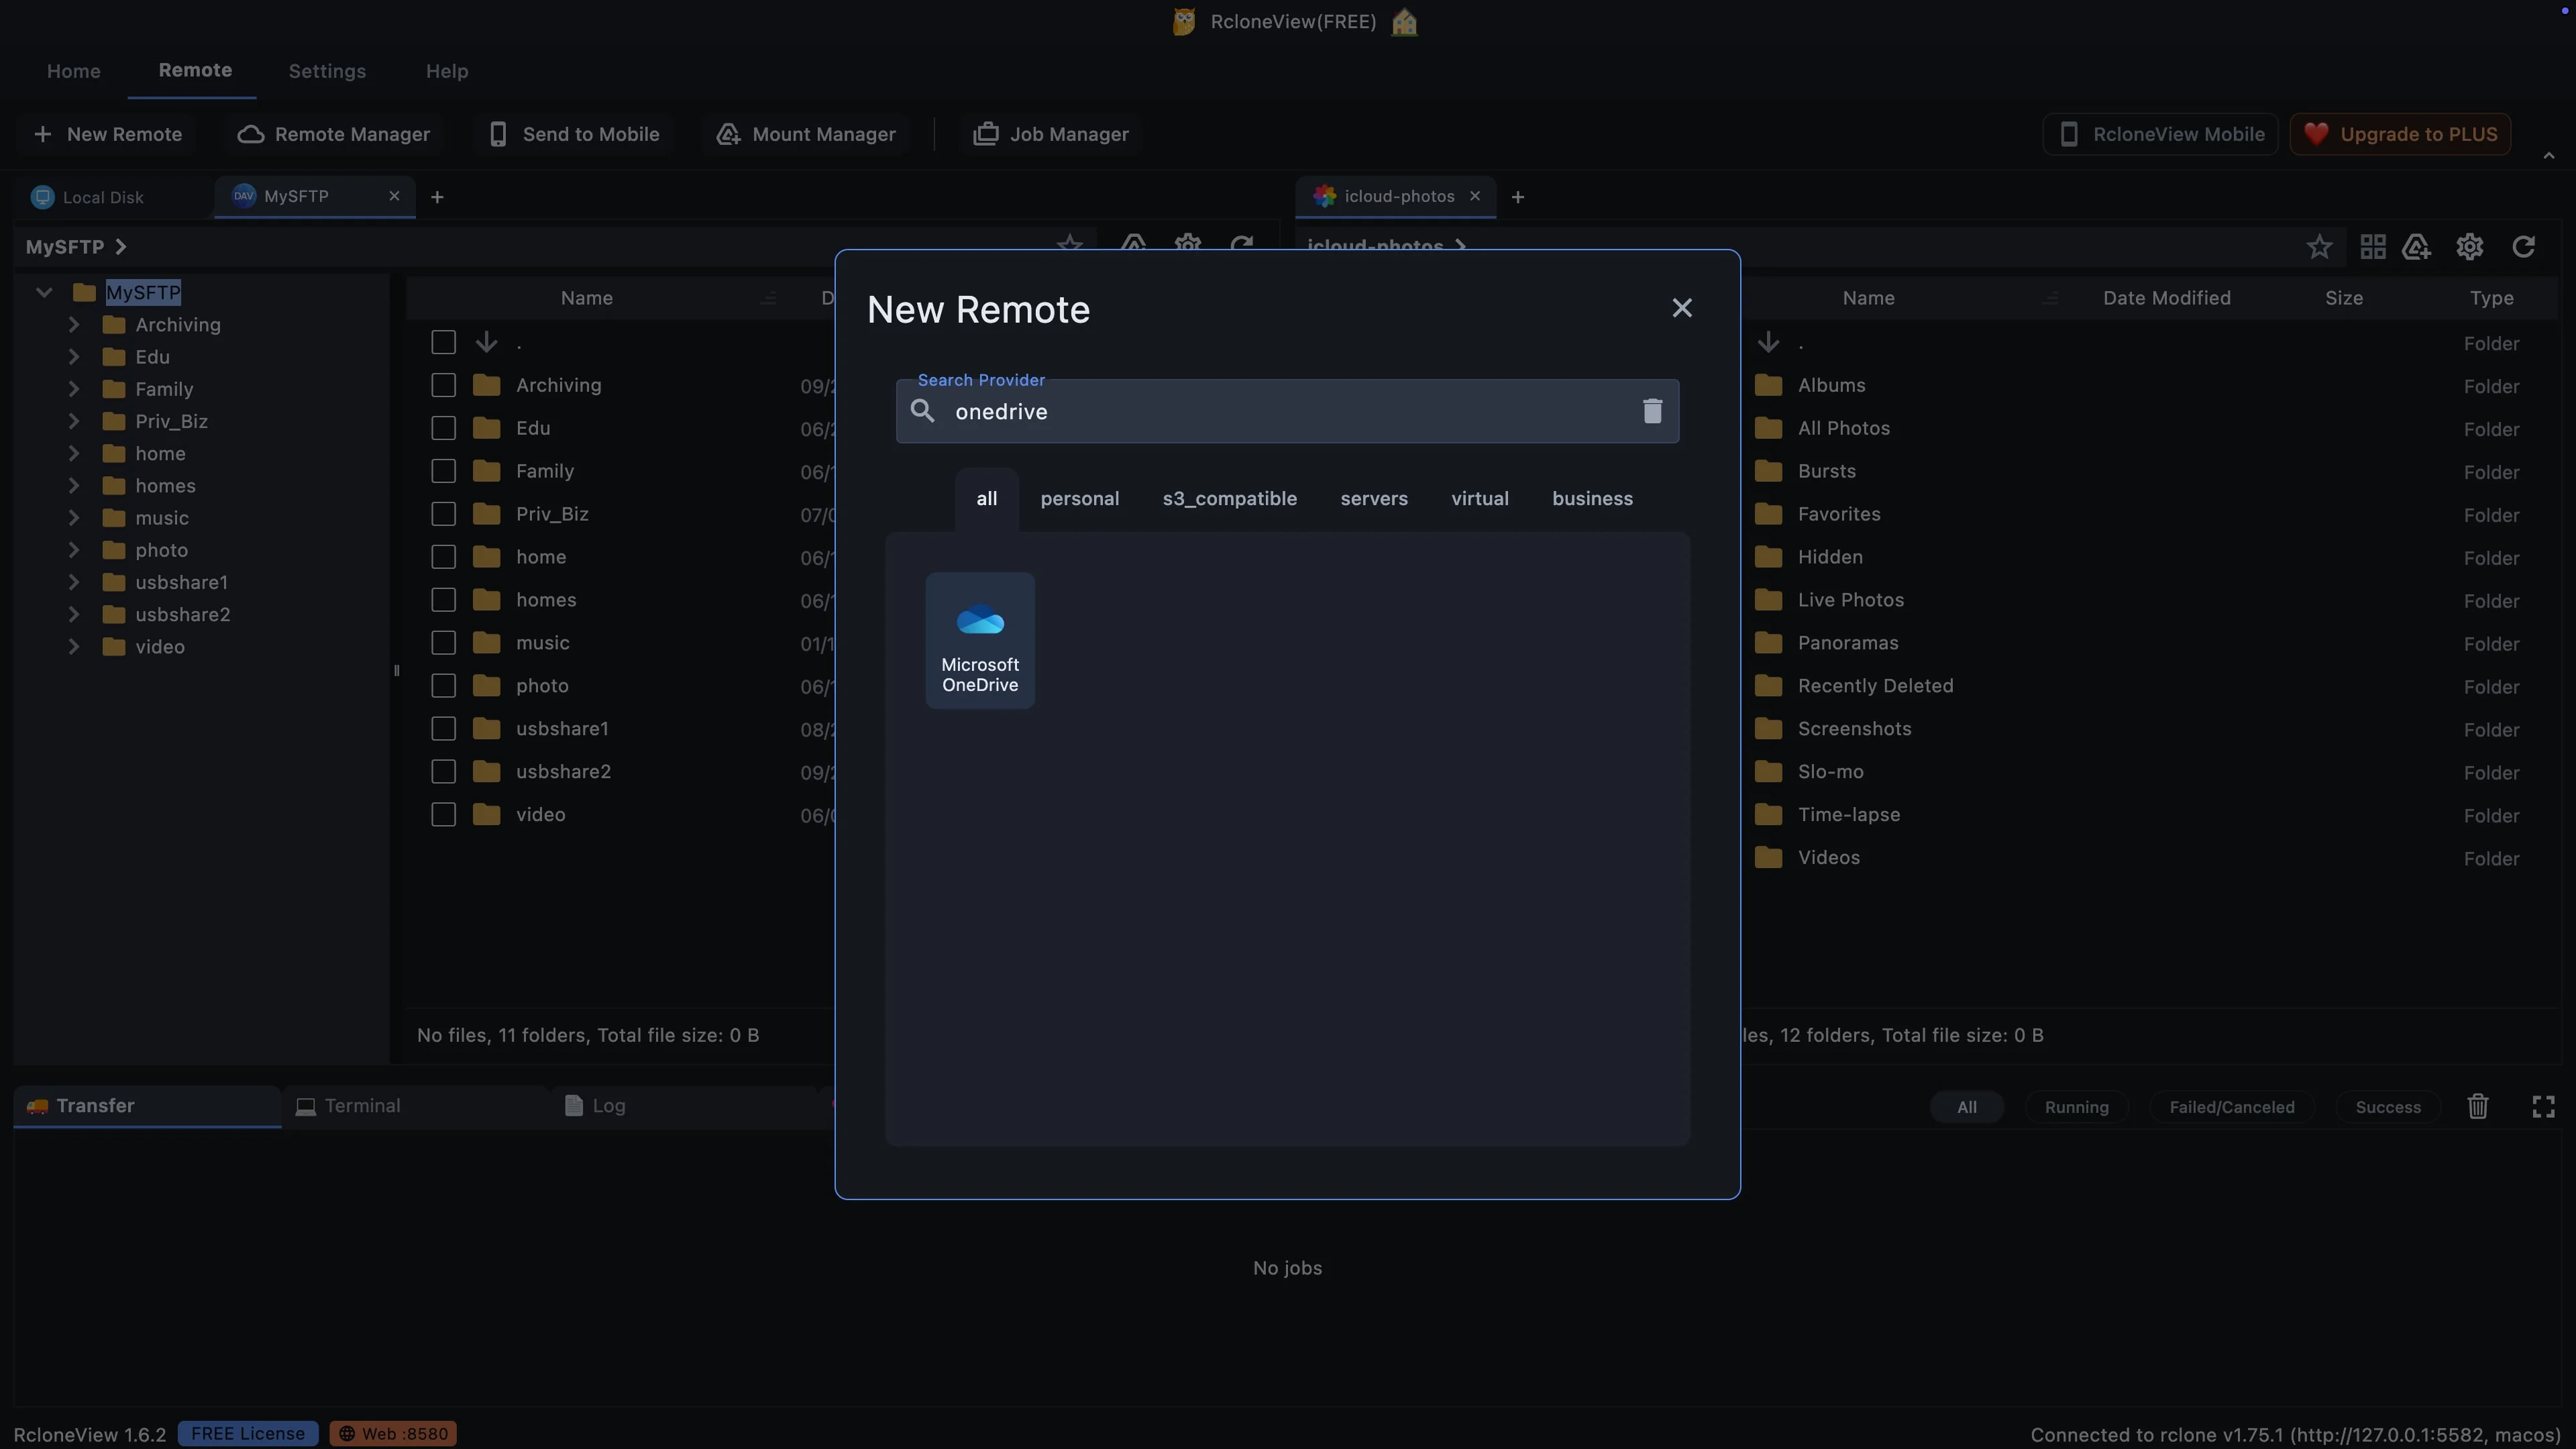Switch to the personal provider tab

pos(1080,499)
